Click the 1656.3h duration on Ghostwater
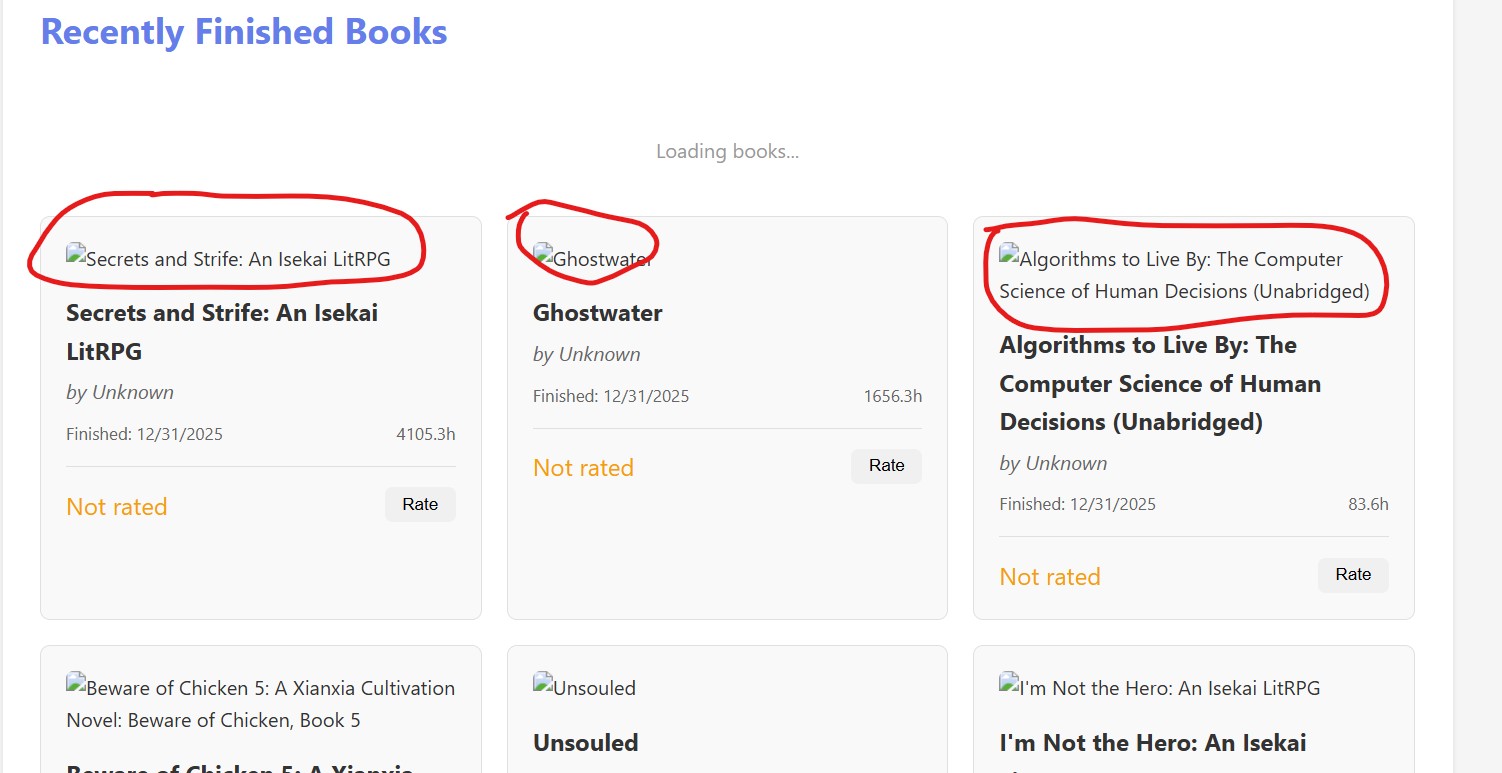 pyautogui.click(x=892, y=397)
